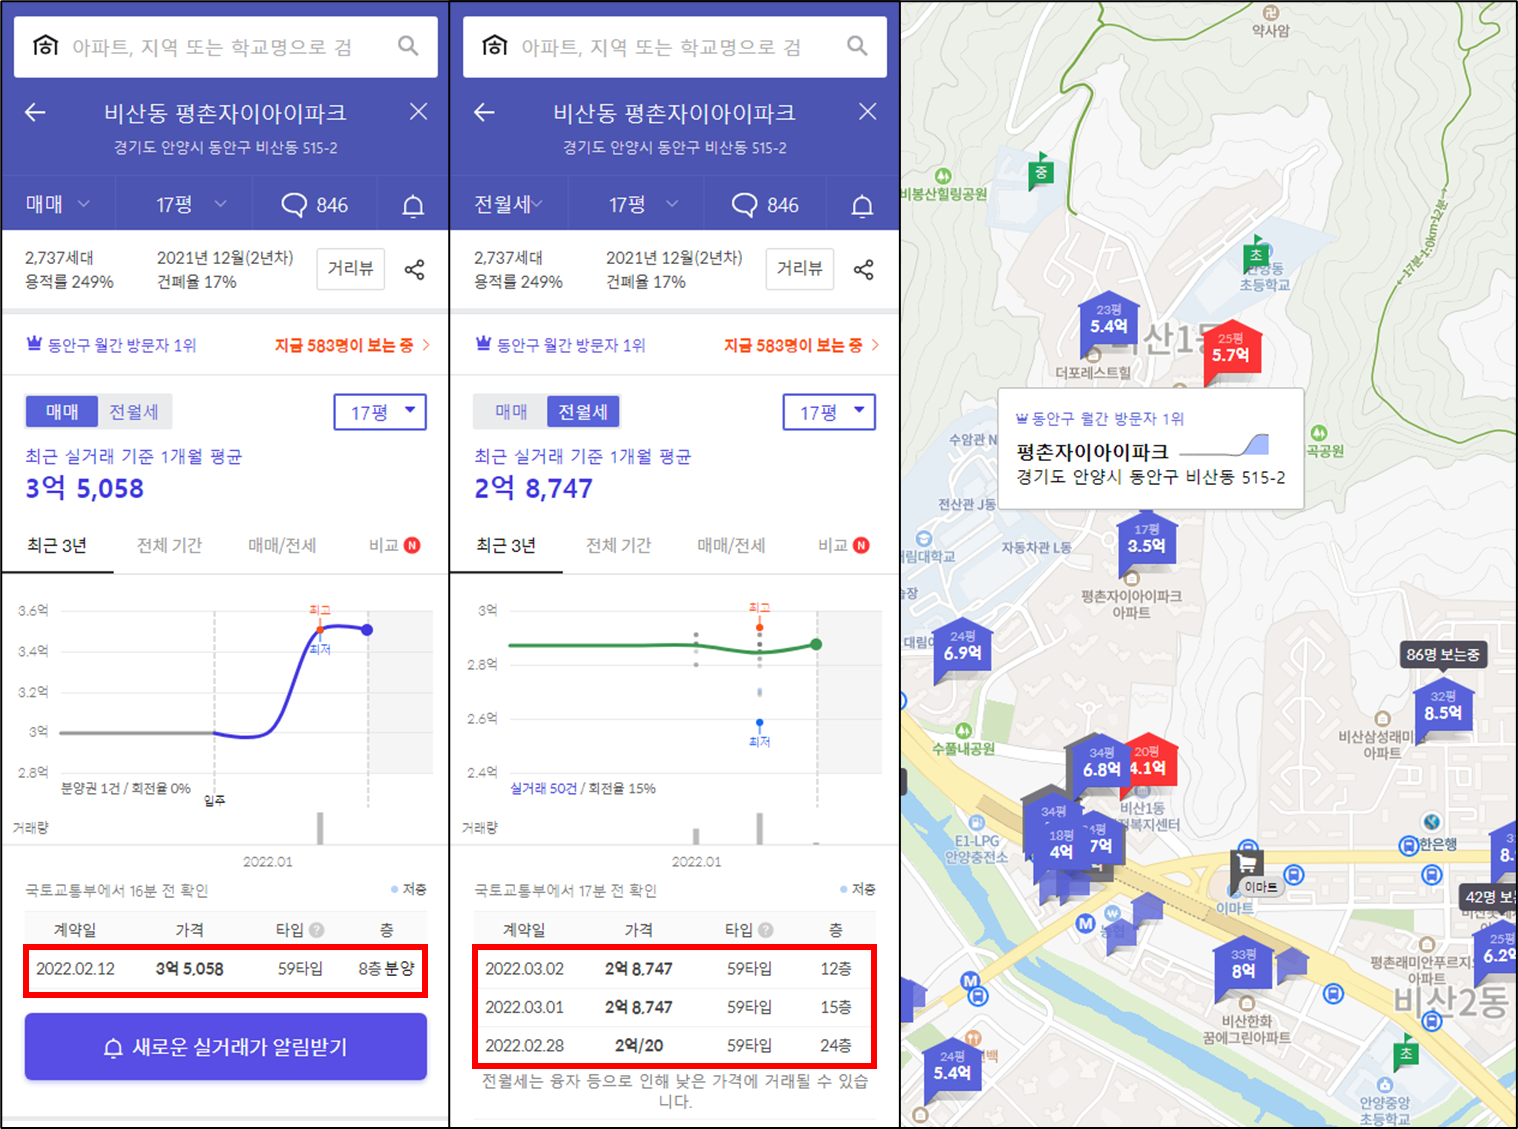Open the 전체 기간 tab in the middle panel
This screenshot has height=1129, width=1518.
pyautogui.click(x=618, y=546)
